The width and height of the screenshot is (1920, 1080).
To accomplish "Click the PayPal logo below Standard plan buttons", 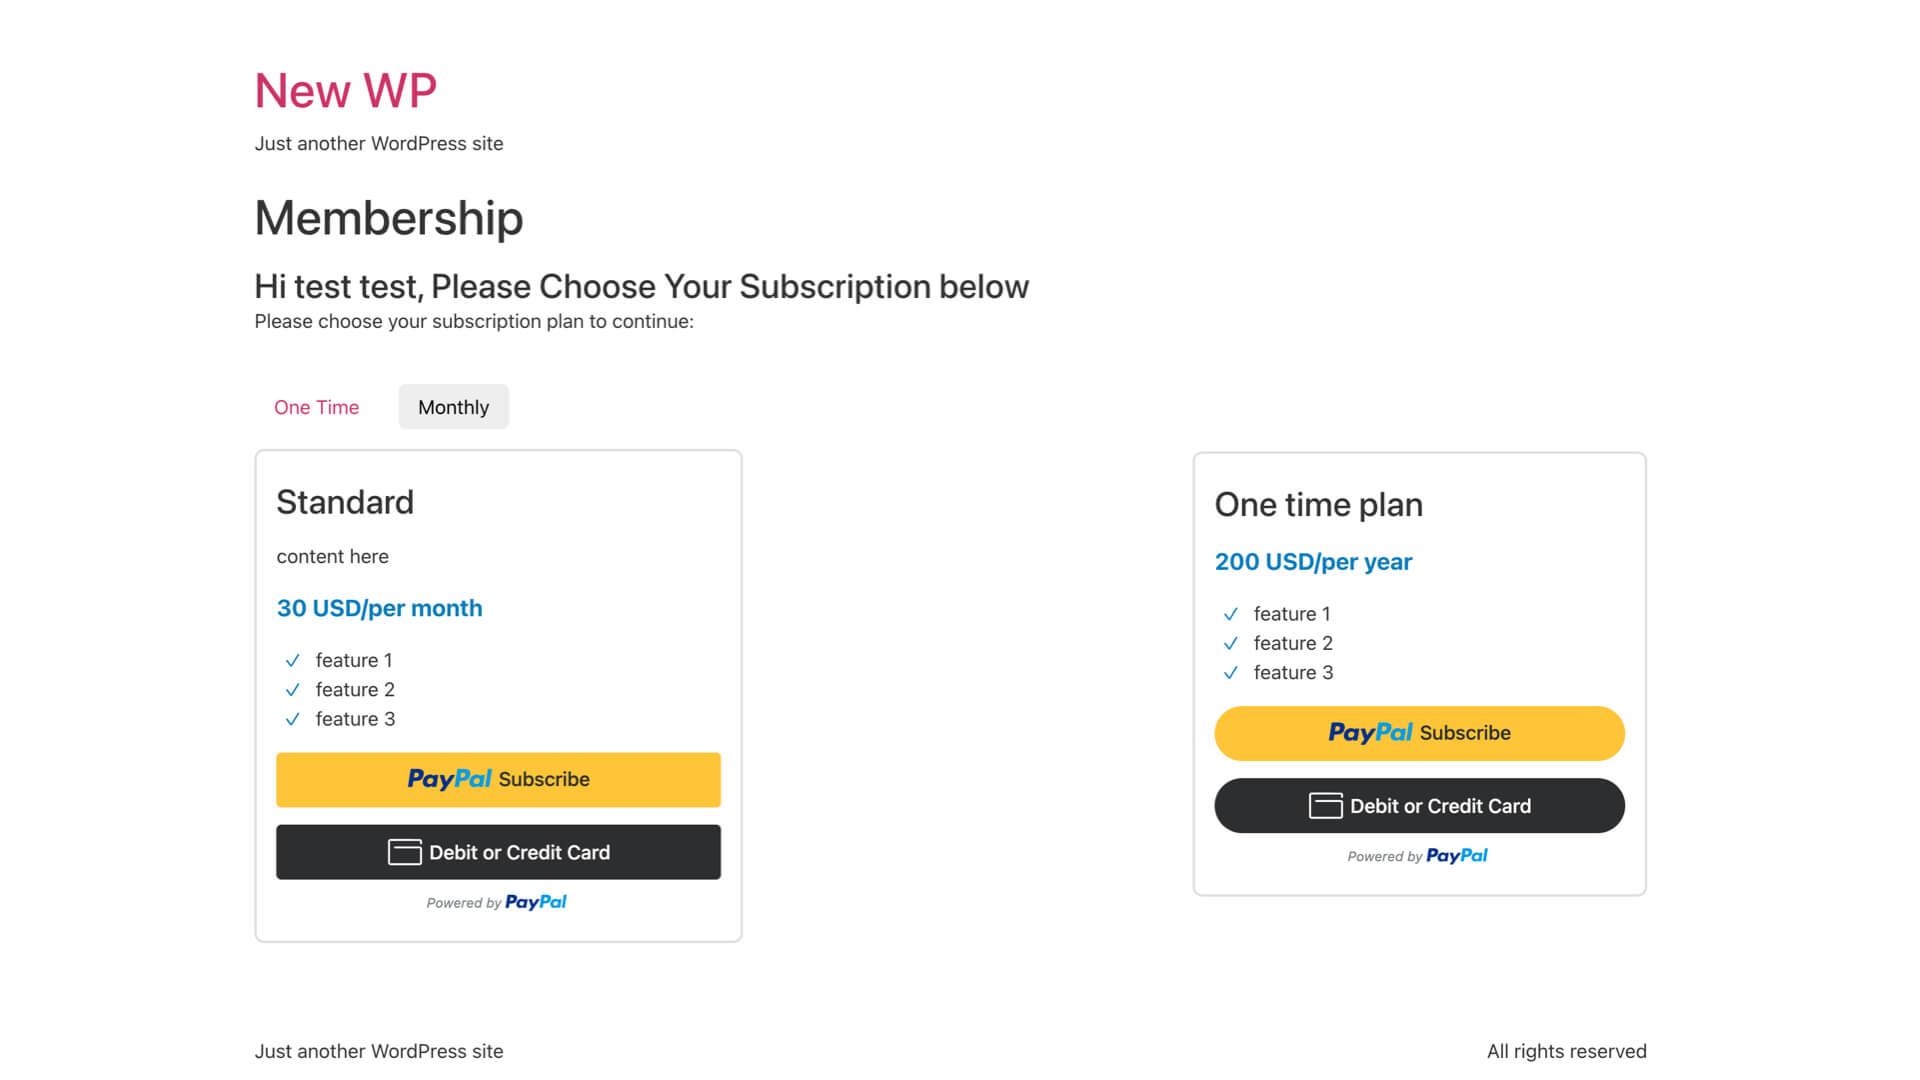I will point(536,902).
